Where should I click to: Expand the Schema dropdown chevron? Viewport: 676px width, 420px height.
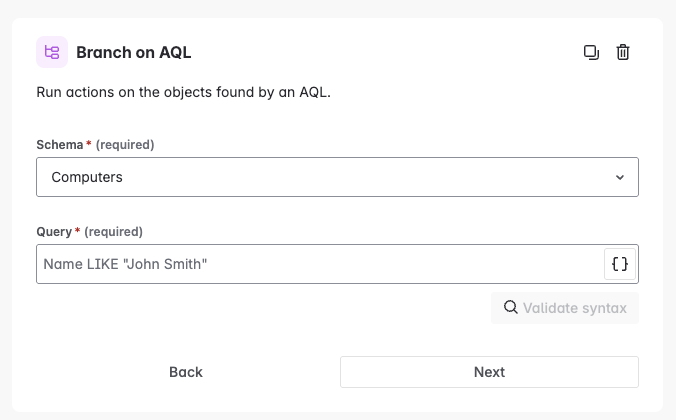click(x=620, y=177)
